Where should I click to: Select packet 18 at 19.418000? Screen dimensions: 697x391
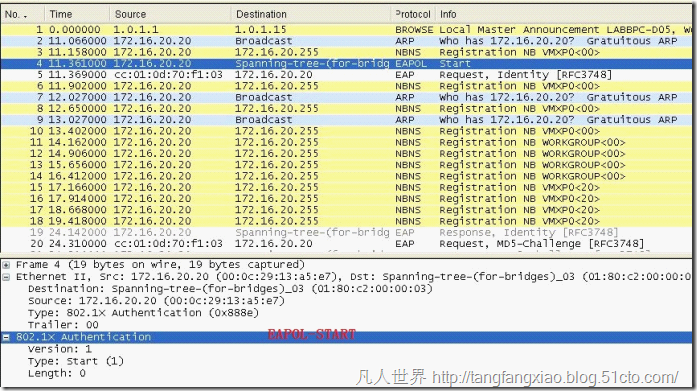(346, 221)
